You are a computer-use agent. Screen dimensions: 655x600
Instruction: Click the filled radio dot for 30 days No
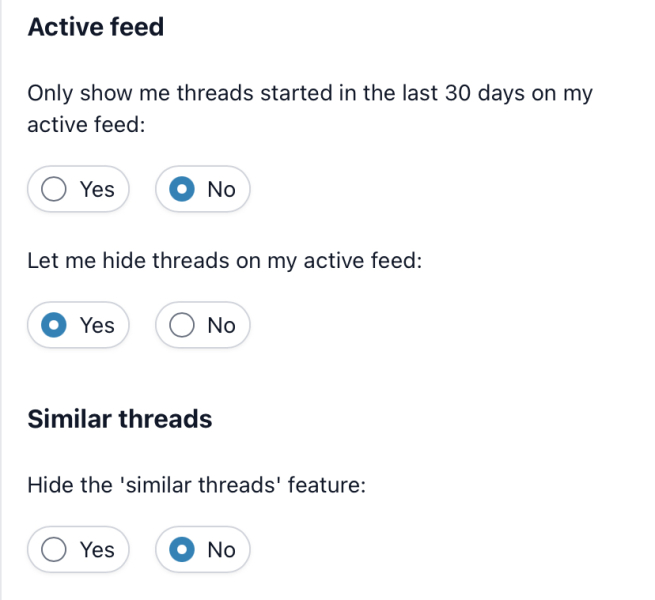tap(182, 189)
